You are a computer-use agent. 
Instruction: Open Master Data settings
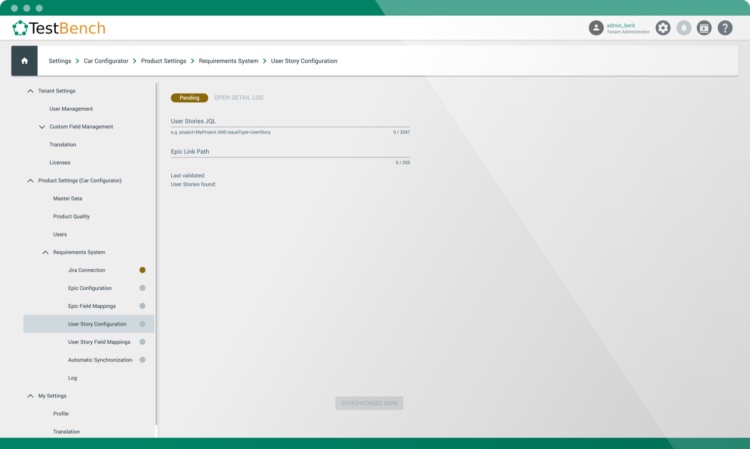pyautogui.click(x=67, y=198)
